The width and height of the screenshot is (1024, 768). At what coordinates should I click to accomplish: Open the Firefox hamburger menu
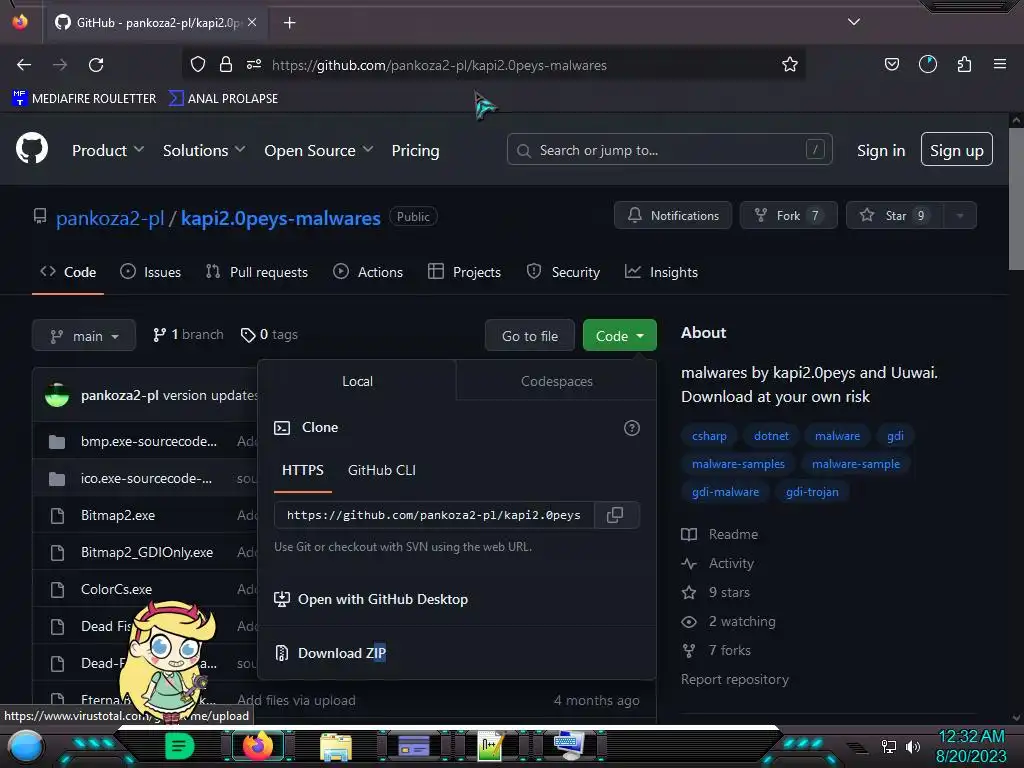1000,64
